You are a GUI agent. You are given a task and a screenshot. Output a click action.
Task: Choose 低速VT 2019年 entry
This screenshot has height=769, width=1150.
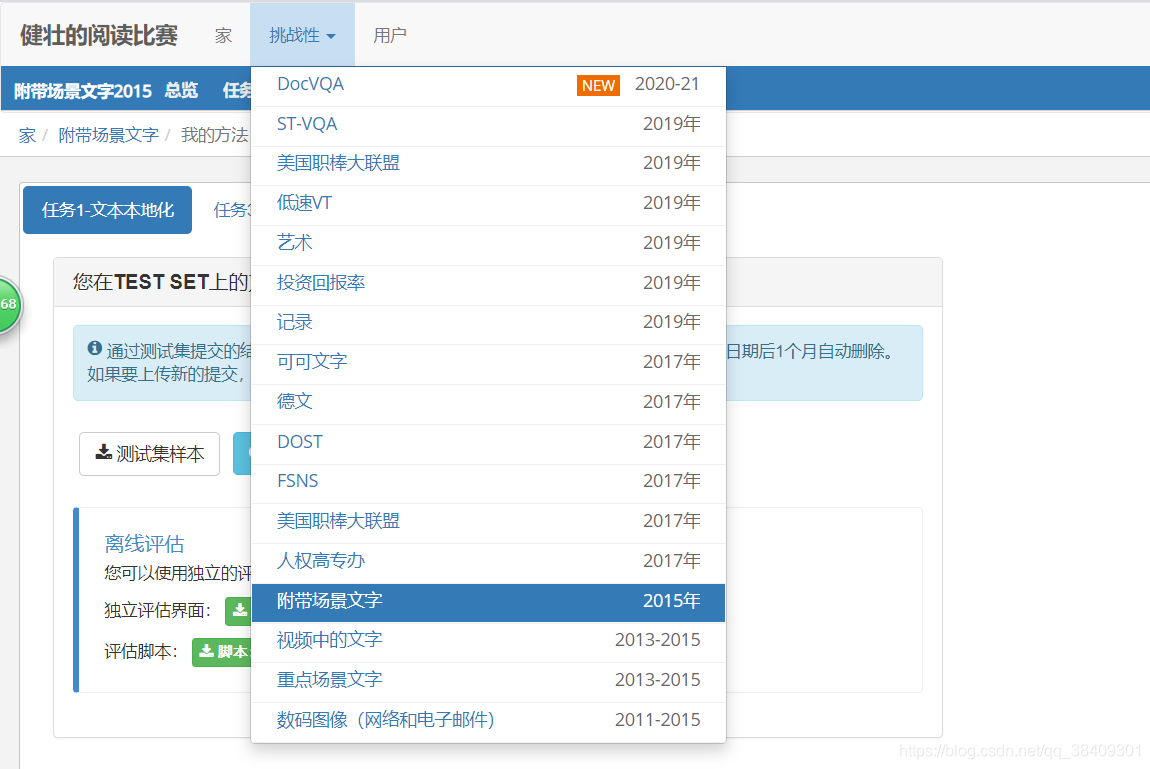pyautogui.click(x=488, y=203)
